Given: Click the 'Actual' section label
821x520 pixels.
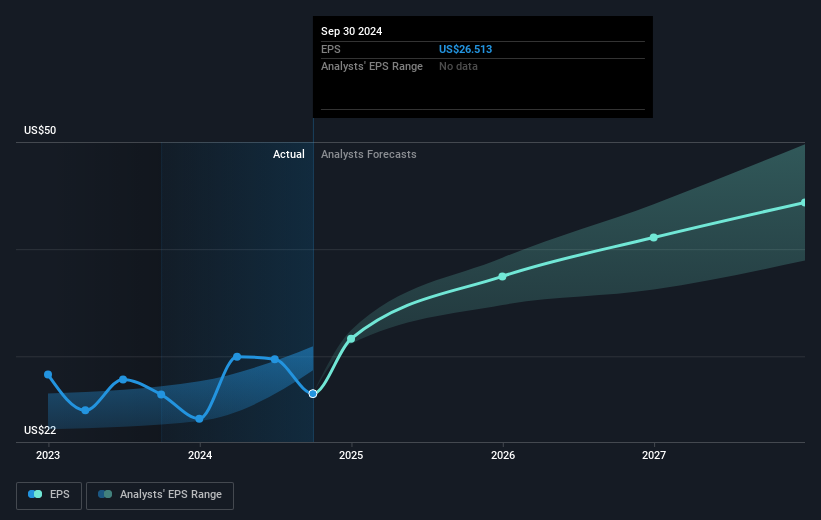Looking at the screenshot, I should pyautogui.click(x=289, y=154).
